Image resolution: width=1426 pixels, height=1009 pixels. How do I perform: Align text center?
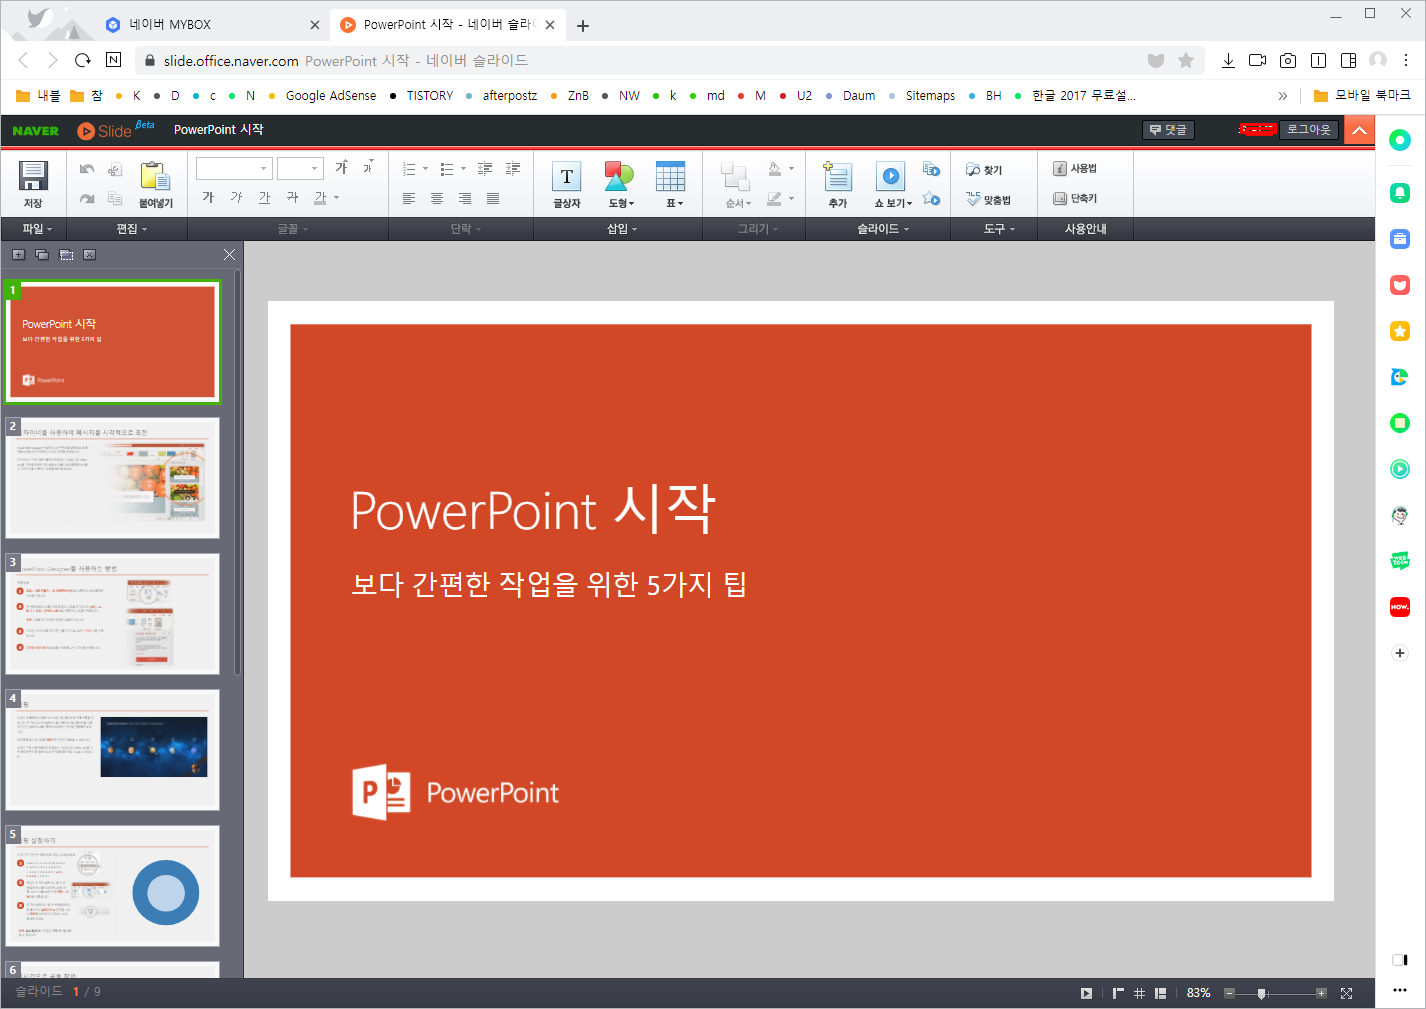click(437, 198)
